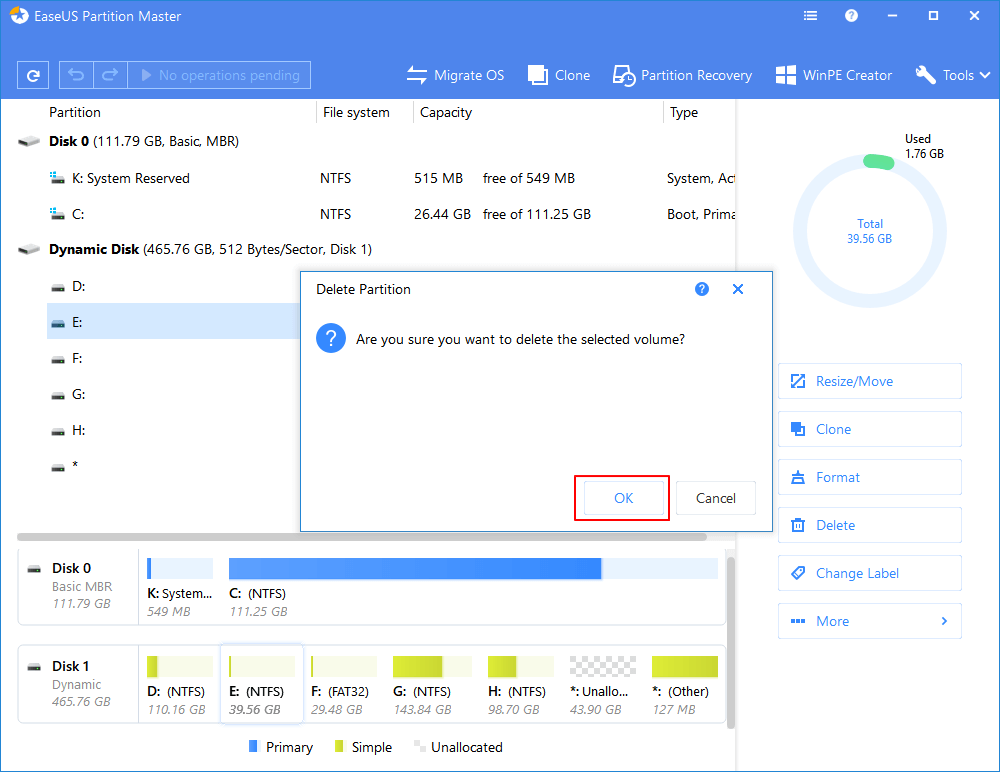The height and width of the screenshot is (772, 1000).
Task: Click '26.44 GB' capacity value for C:
Action: [442, 214]
